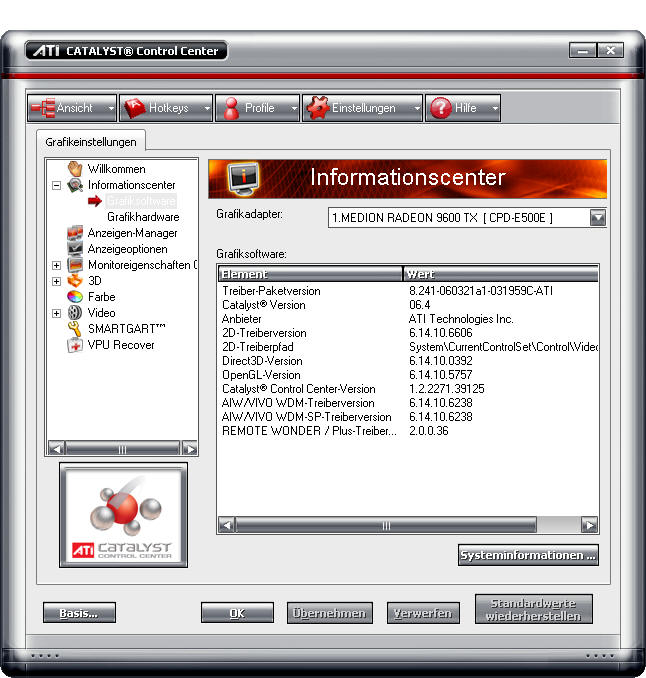Click the tree panel left scroll arrow
The image size is (646, 678).
56,448
